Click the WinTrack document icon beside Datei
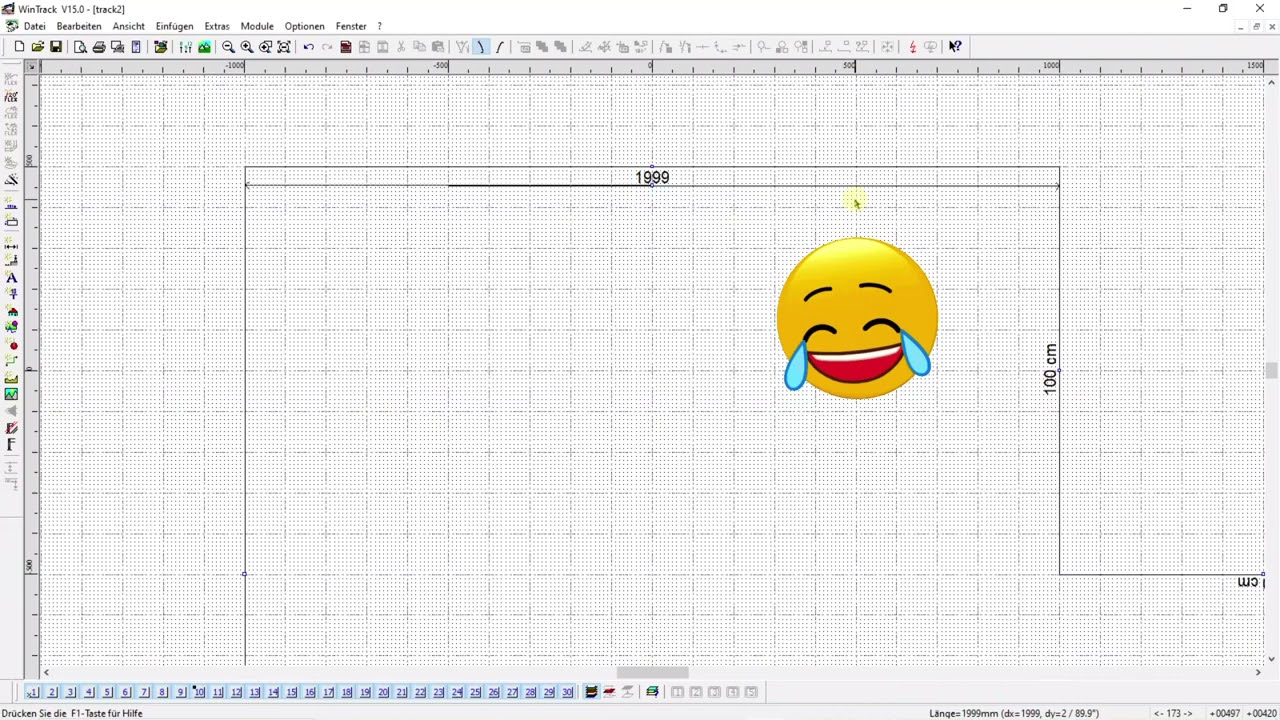 coord(11,26)
